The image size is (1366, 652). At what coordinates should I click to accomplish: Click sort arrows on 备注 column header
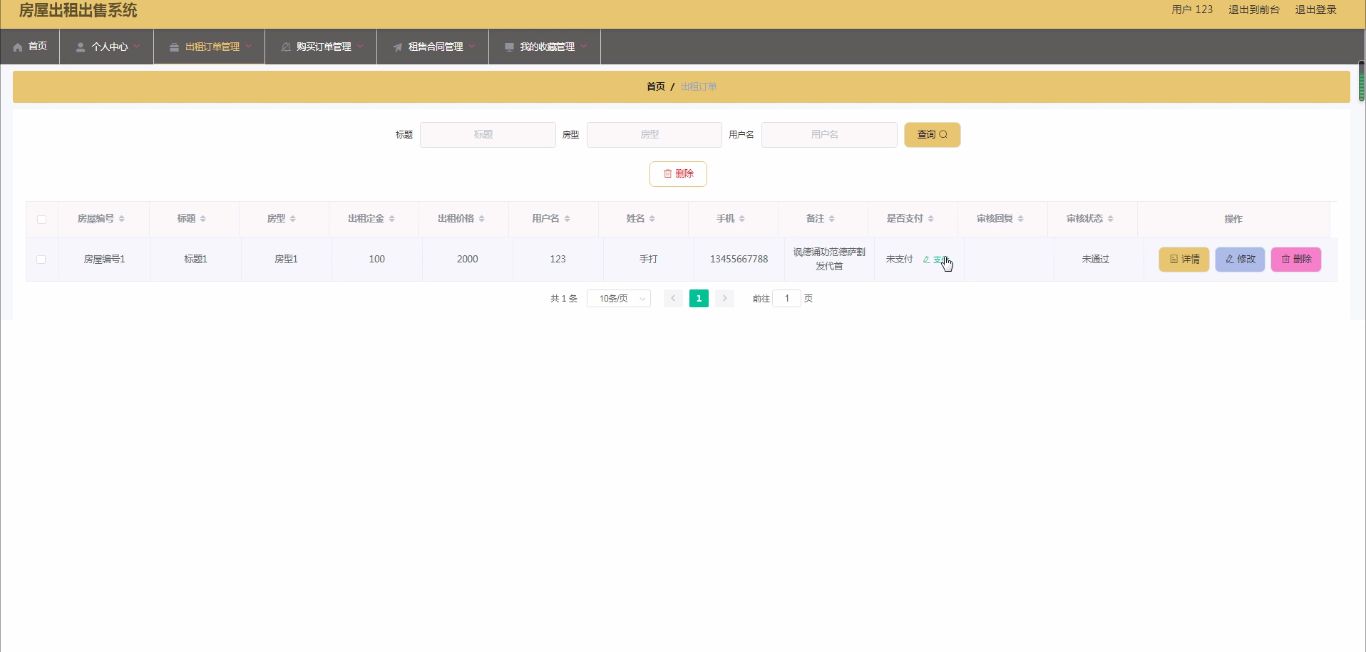click(832, 219)
